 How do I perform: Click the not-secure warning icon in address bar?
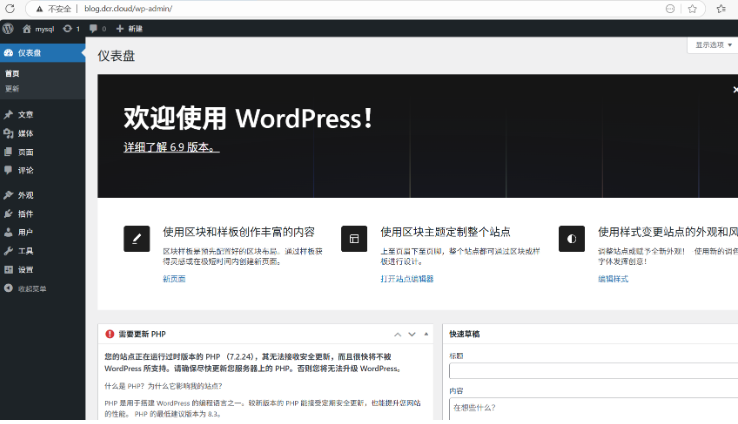pyautogui.click(x=40, y=9)
